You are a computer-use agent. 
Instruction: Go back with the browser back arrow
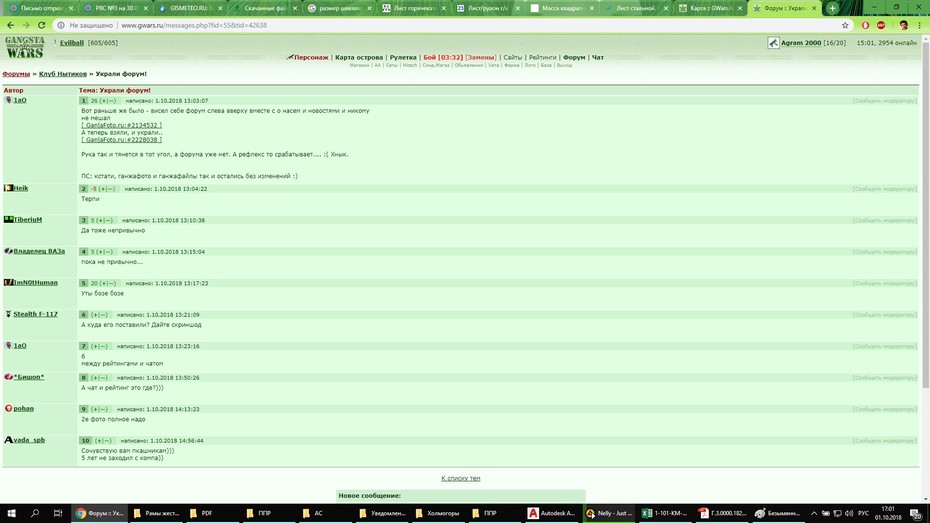point(10,25)
